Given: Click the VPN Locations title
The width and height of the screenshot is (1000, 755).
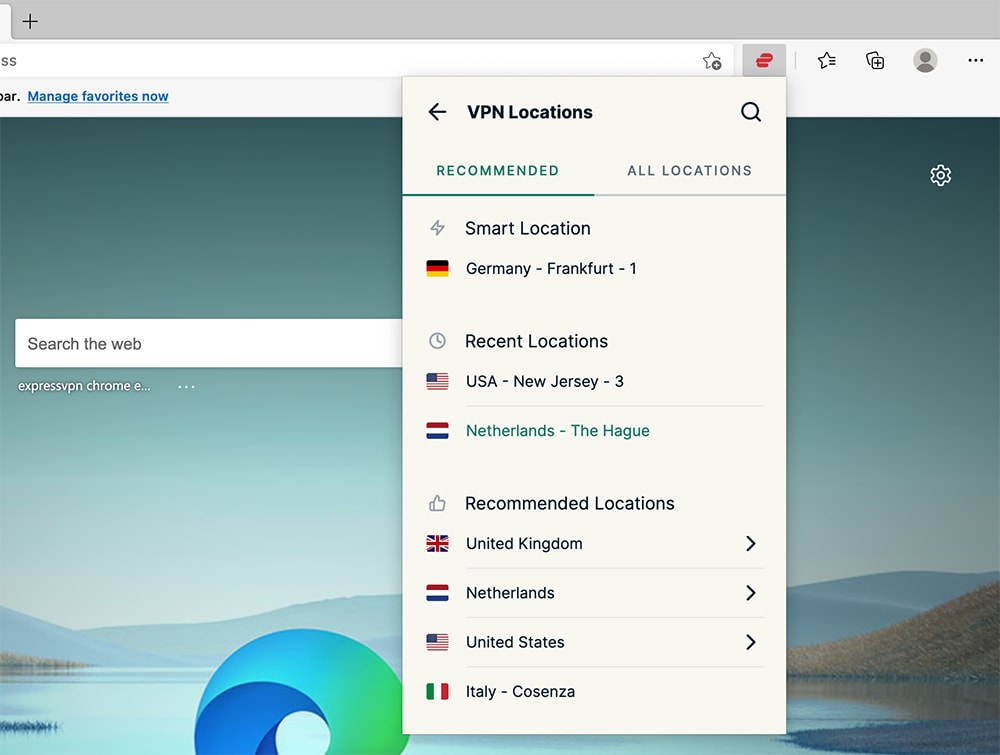Looking at the screenshot, I should tap(530, 112).
